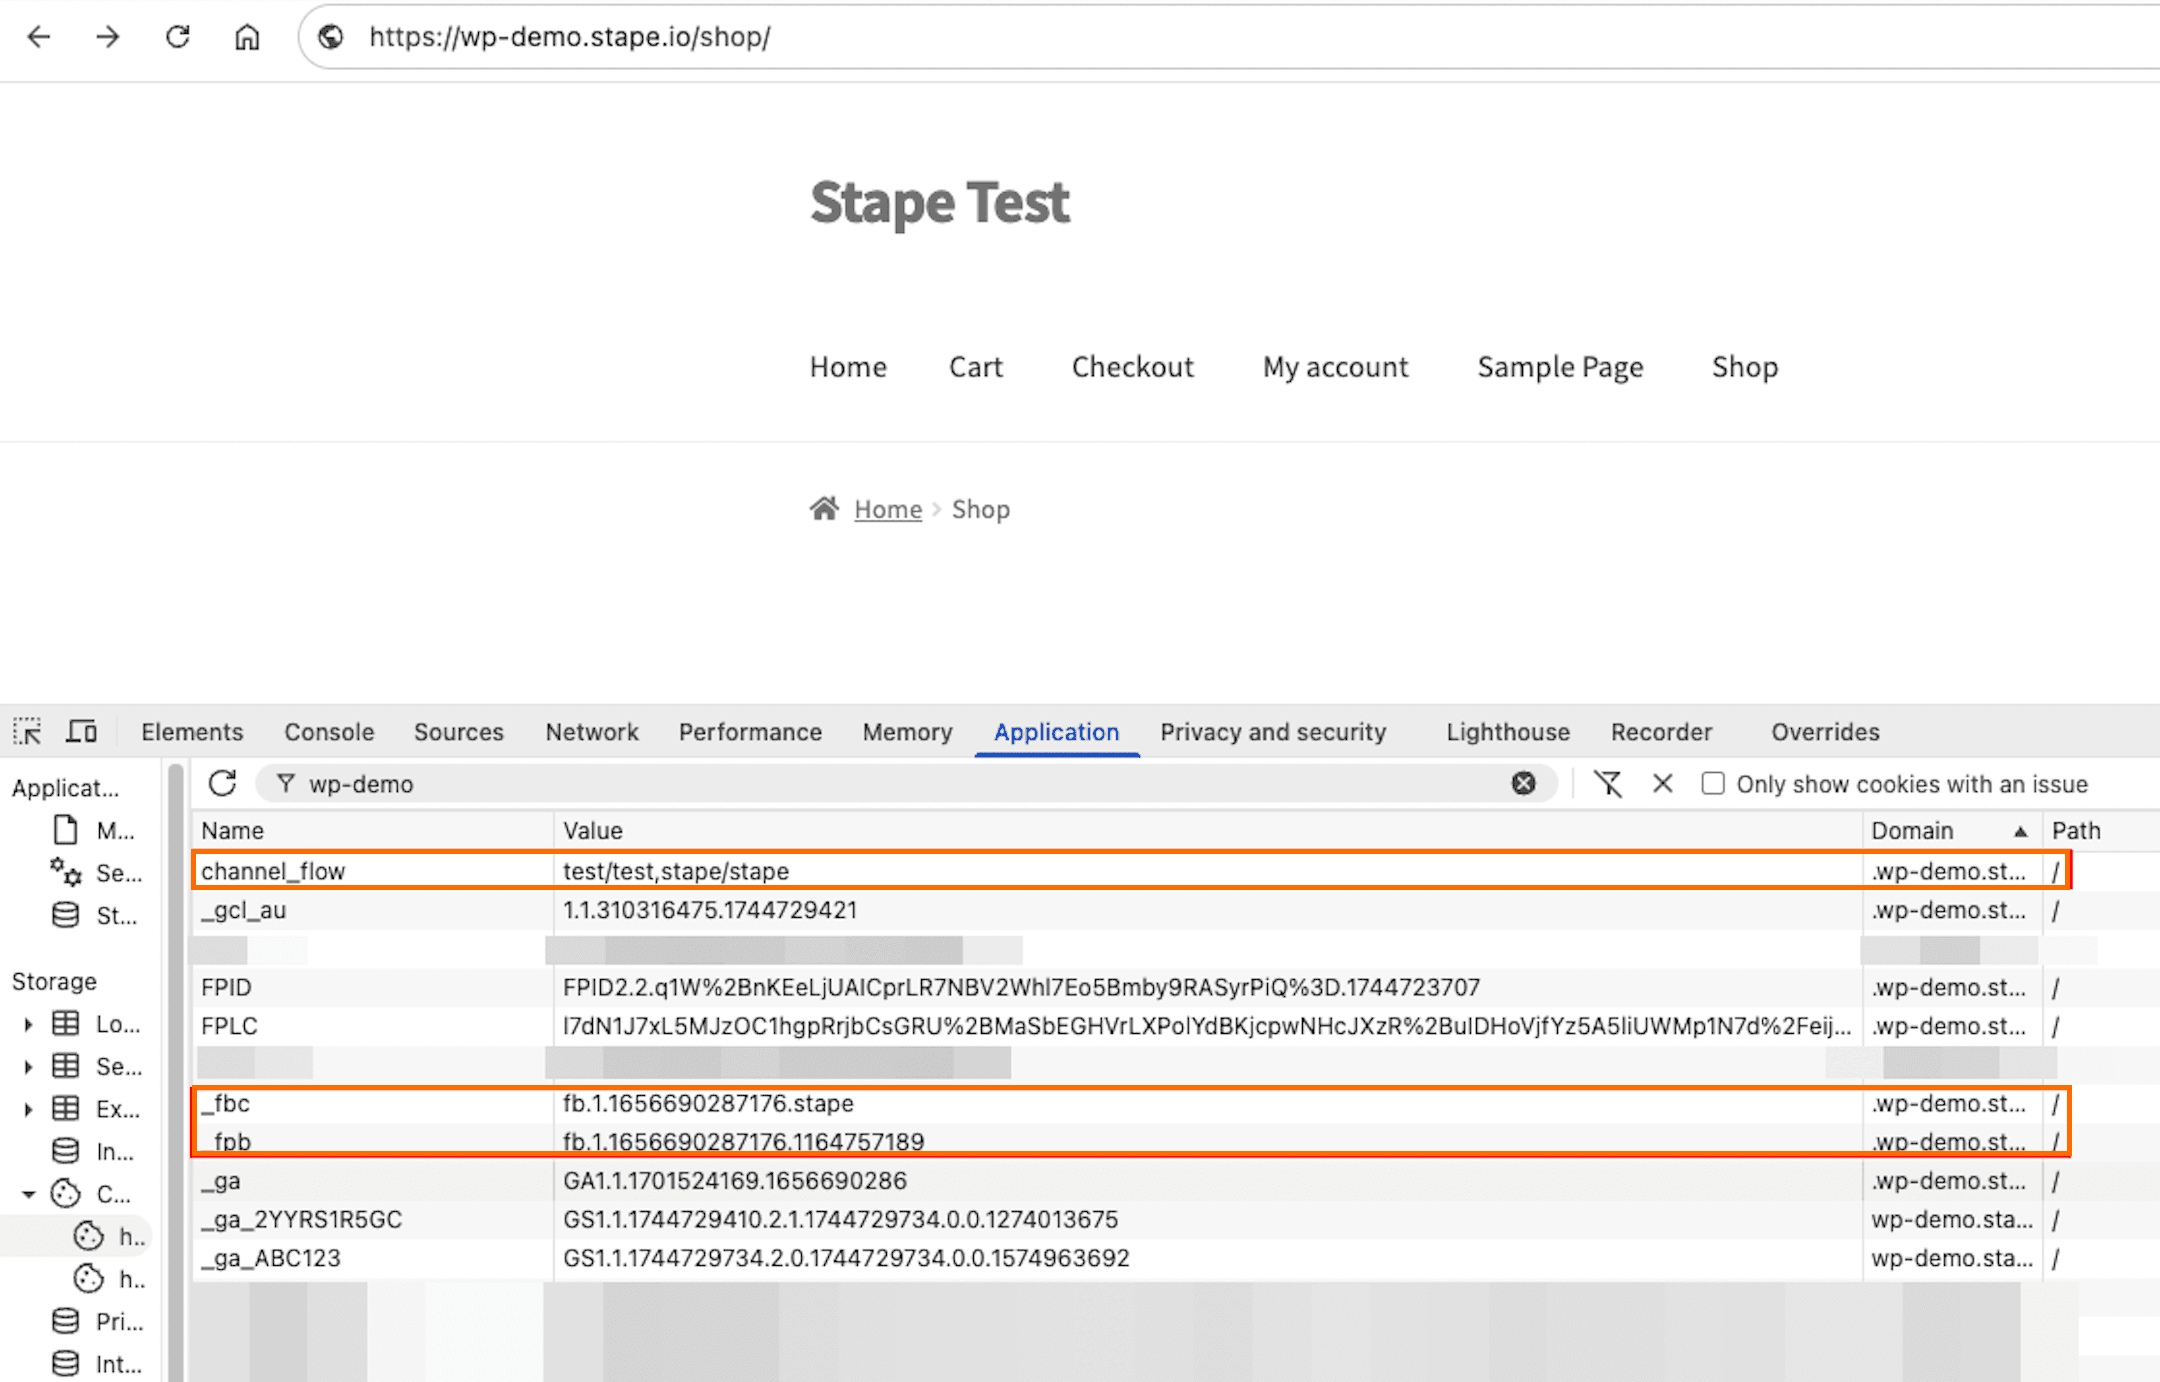Viewport: 2160px width, 1382px height.
Task: Click the cookie filter input field
Action: click(x=900, y=784)
